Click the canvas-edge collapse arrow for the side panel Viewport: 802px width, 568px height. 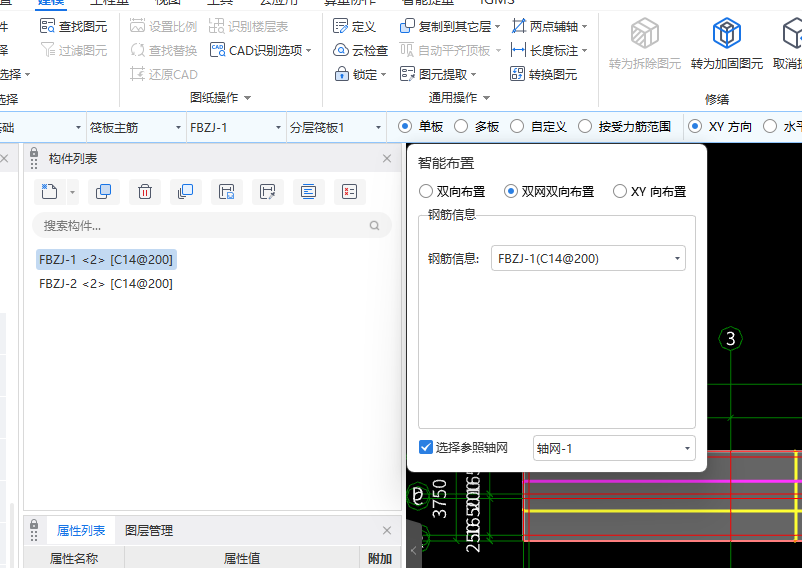point(414,550)
